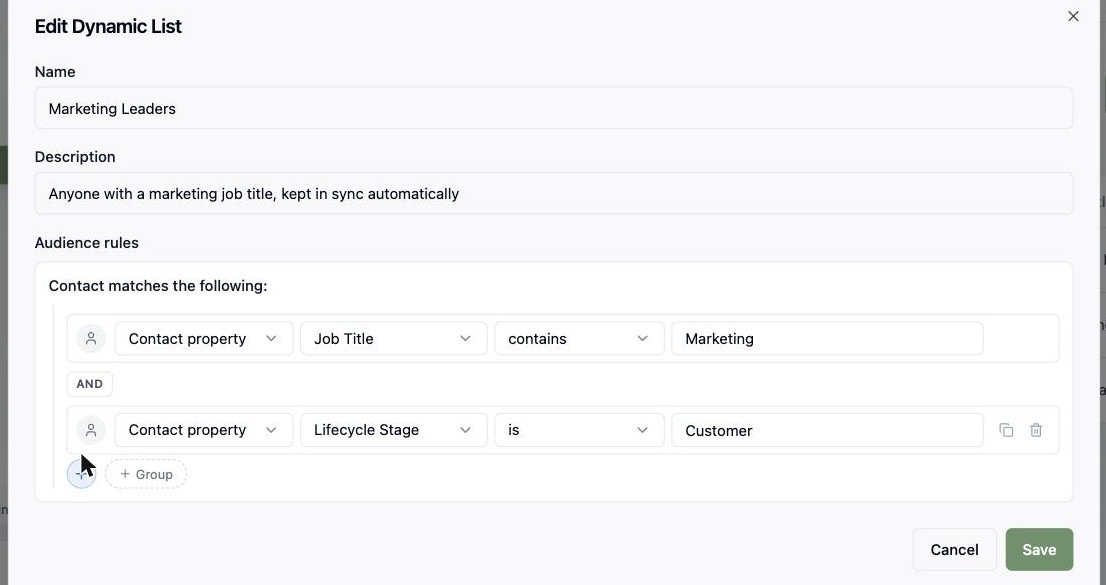The image size is (1106, 585).
Task: Click the Description input field
Action: coord(554,193)
